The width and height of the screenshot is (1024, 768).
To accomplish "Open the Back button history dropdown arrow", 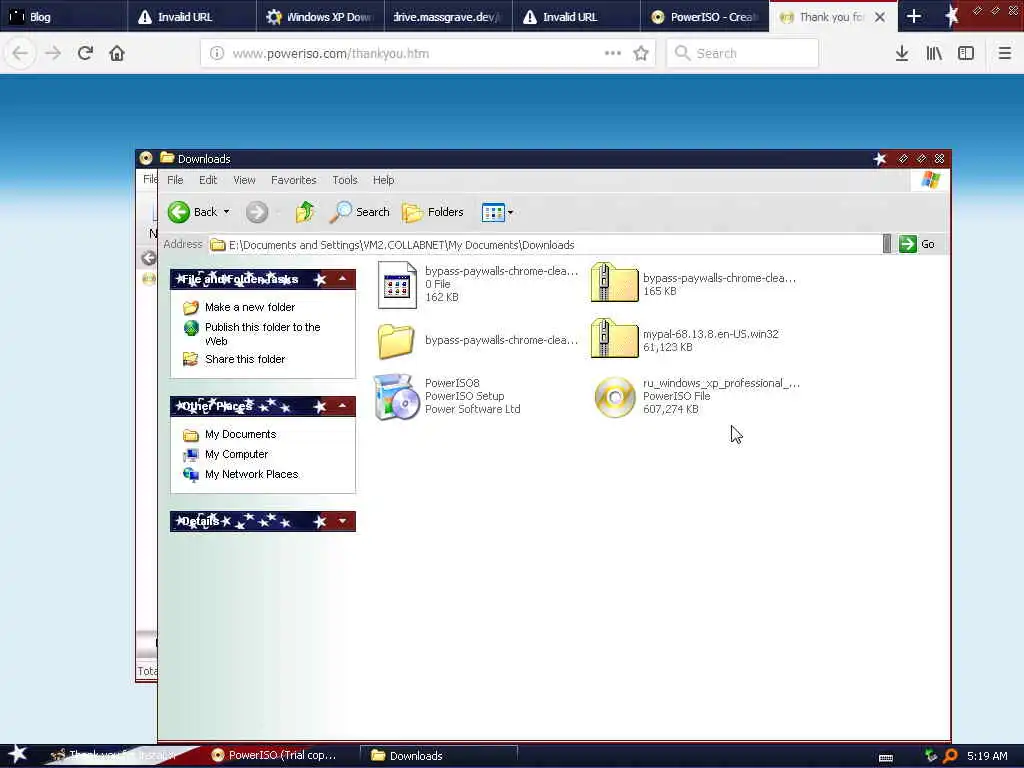I will click(x=227, y=212).
